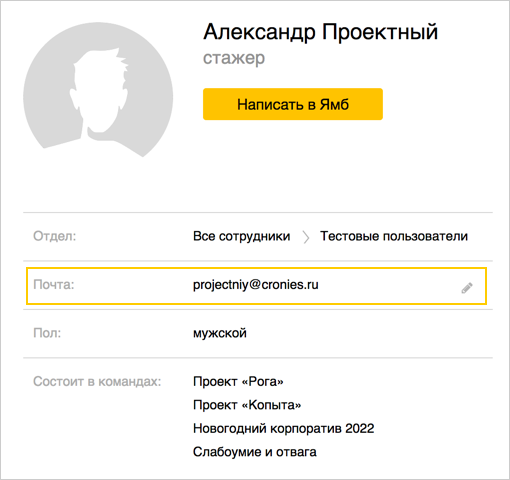This screenshot has height=480, width=510.
Task: Click the pencil edit icon in the Почта row
Action: pyautogui.click(x=467, y=288)
